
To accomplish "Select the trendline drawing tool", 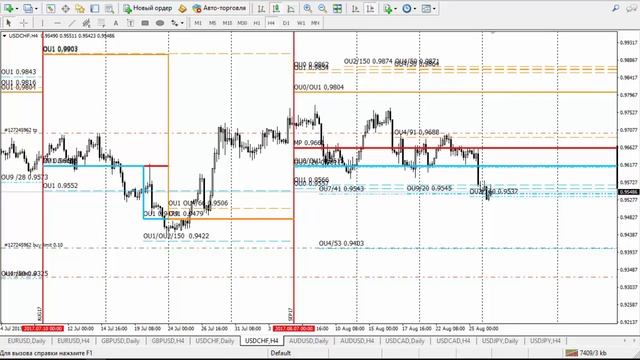I will 72,23.
